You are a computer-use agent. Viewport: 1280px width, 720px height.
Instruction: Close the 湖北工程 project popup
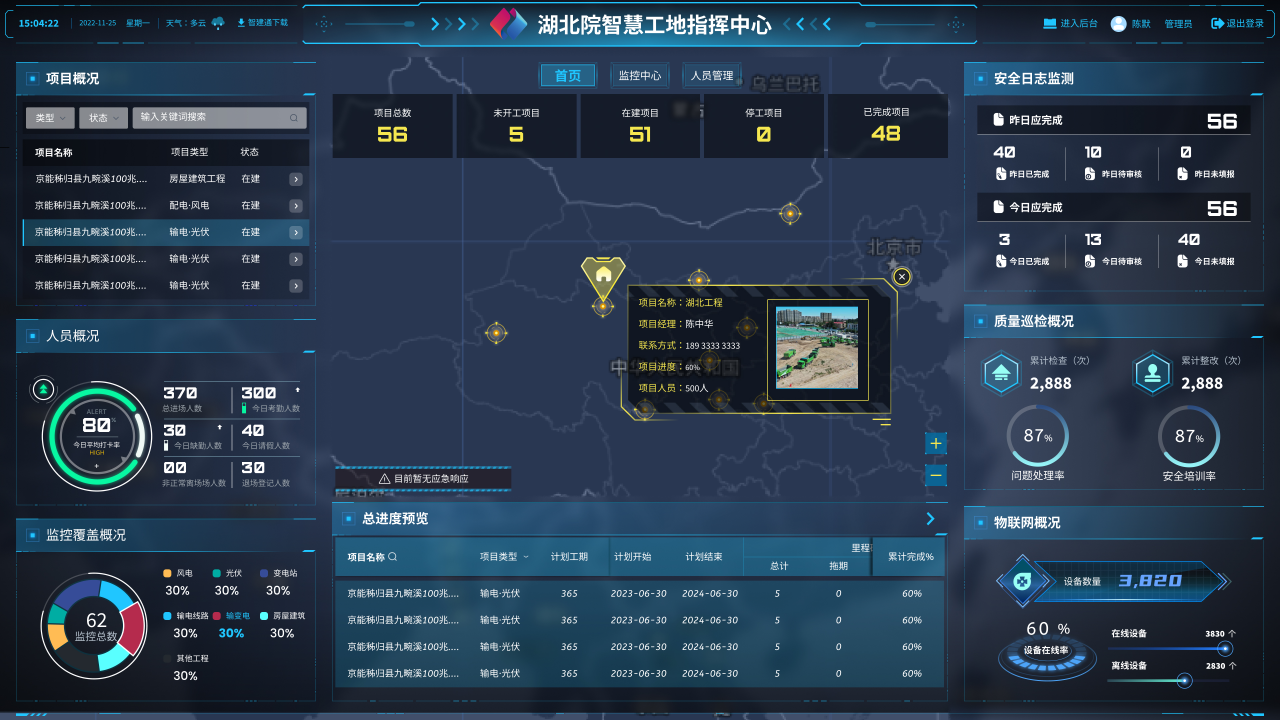click(902, 277)
